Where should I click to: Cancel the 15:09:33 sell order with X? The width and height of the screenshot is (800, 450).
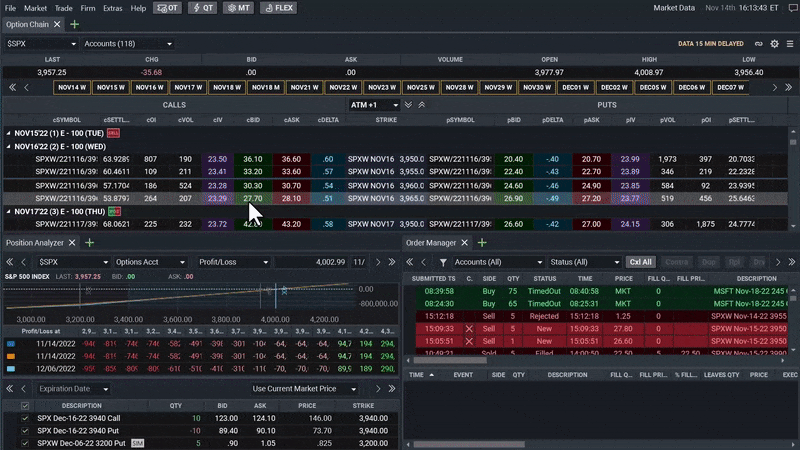click(469, 328)
